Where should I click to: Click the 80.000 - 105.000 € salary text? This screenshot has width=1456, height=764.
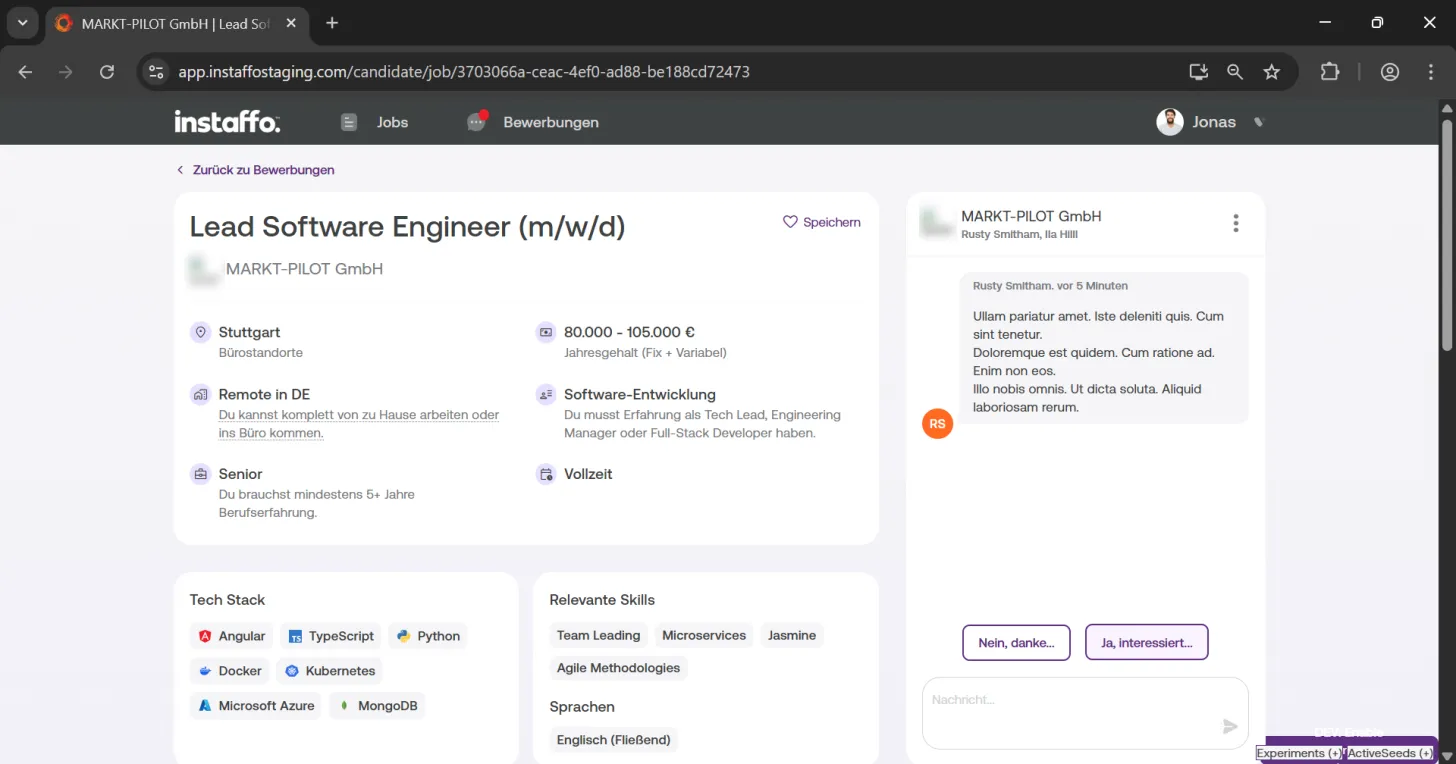point(630,332)
